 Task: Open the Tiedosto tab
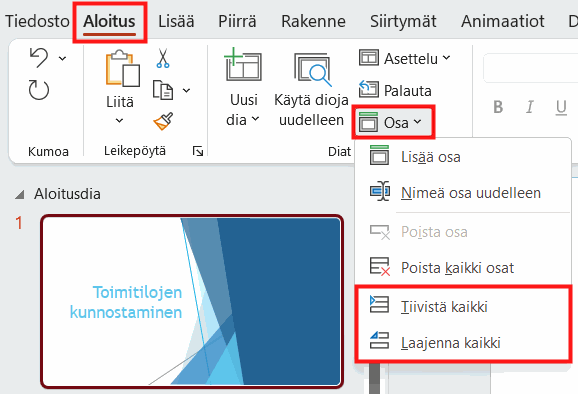37,21
